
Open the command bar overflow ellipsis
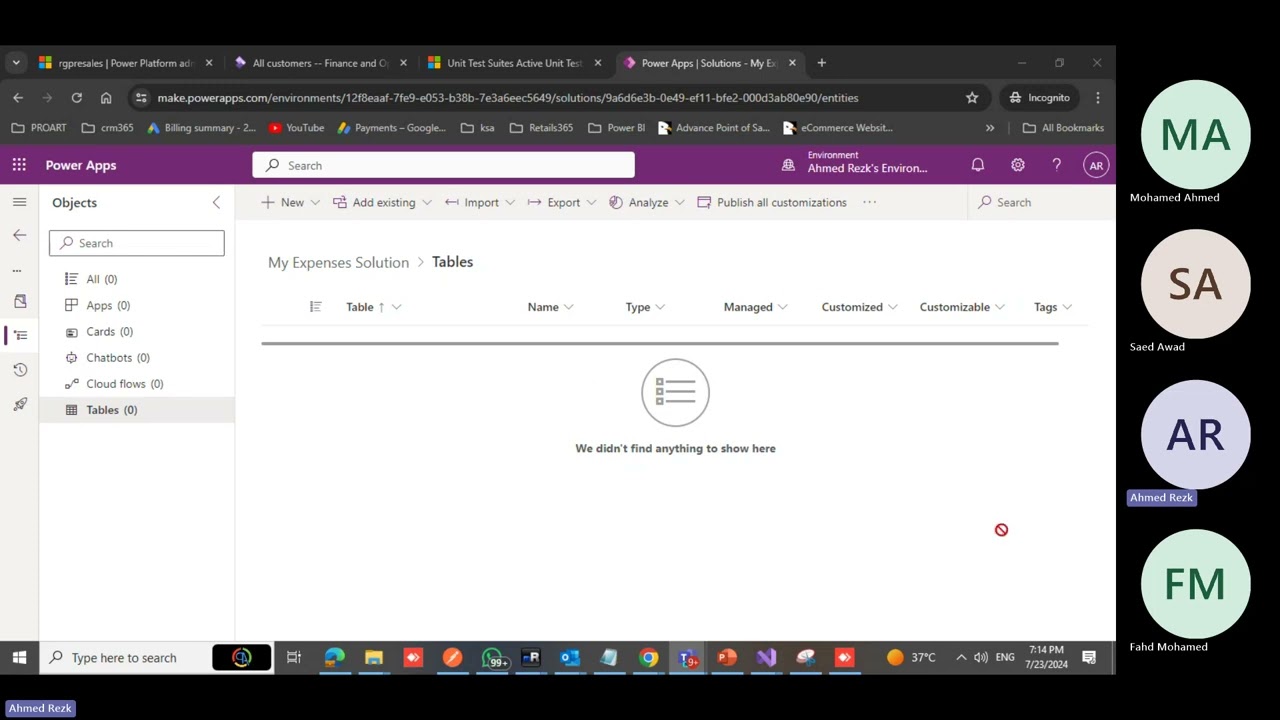coord(870,202)
